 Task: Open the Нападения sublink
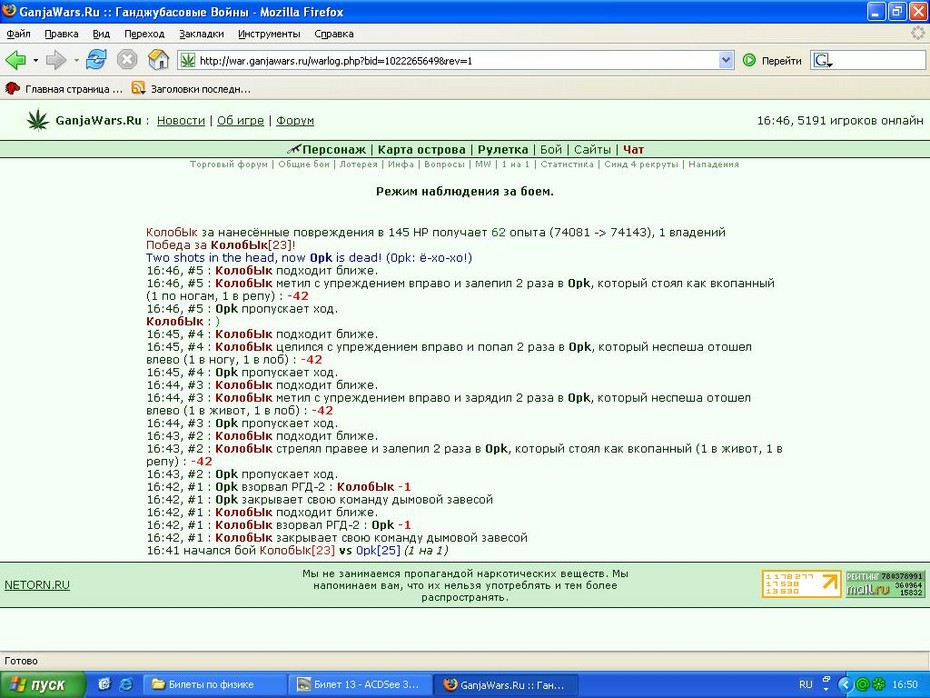tap(714, 164)
